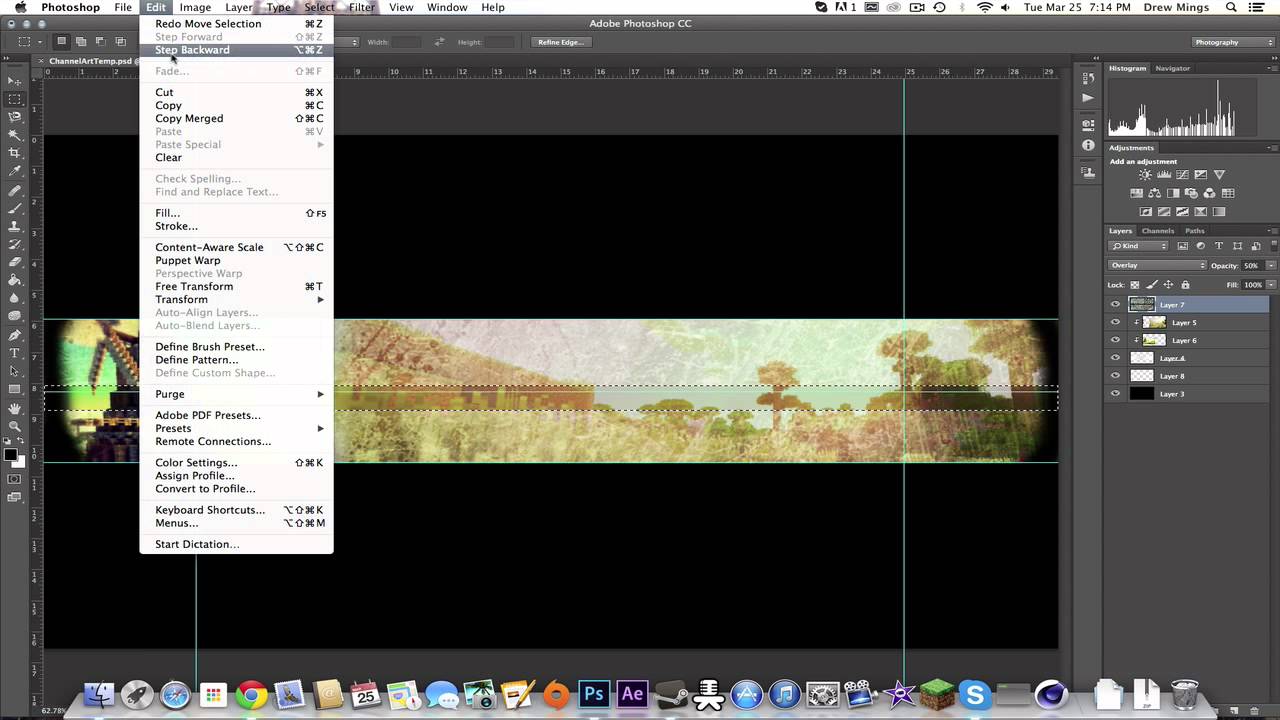The height and width of the screenshot is (720, 1280).
Task: Switch to the Paths tab
Action: [x=1195, y=231]
